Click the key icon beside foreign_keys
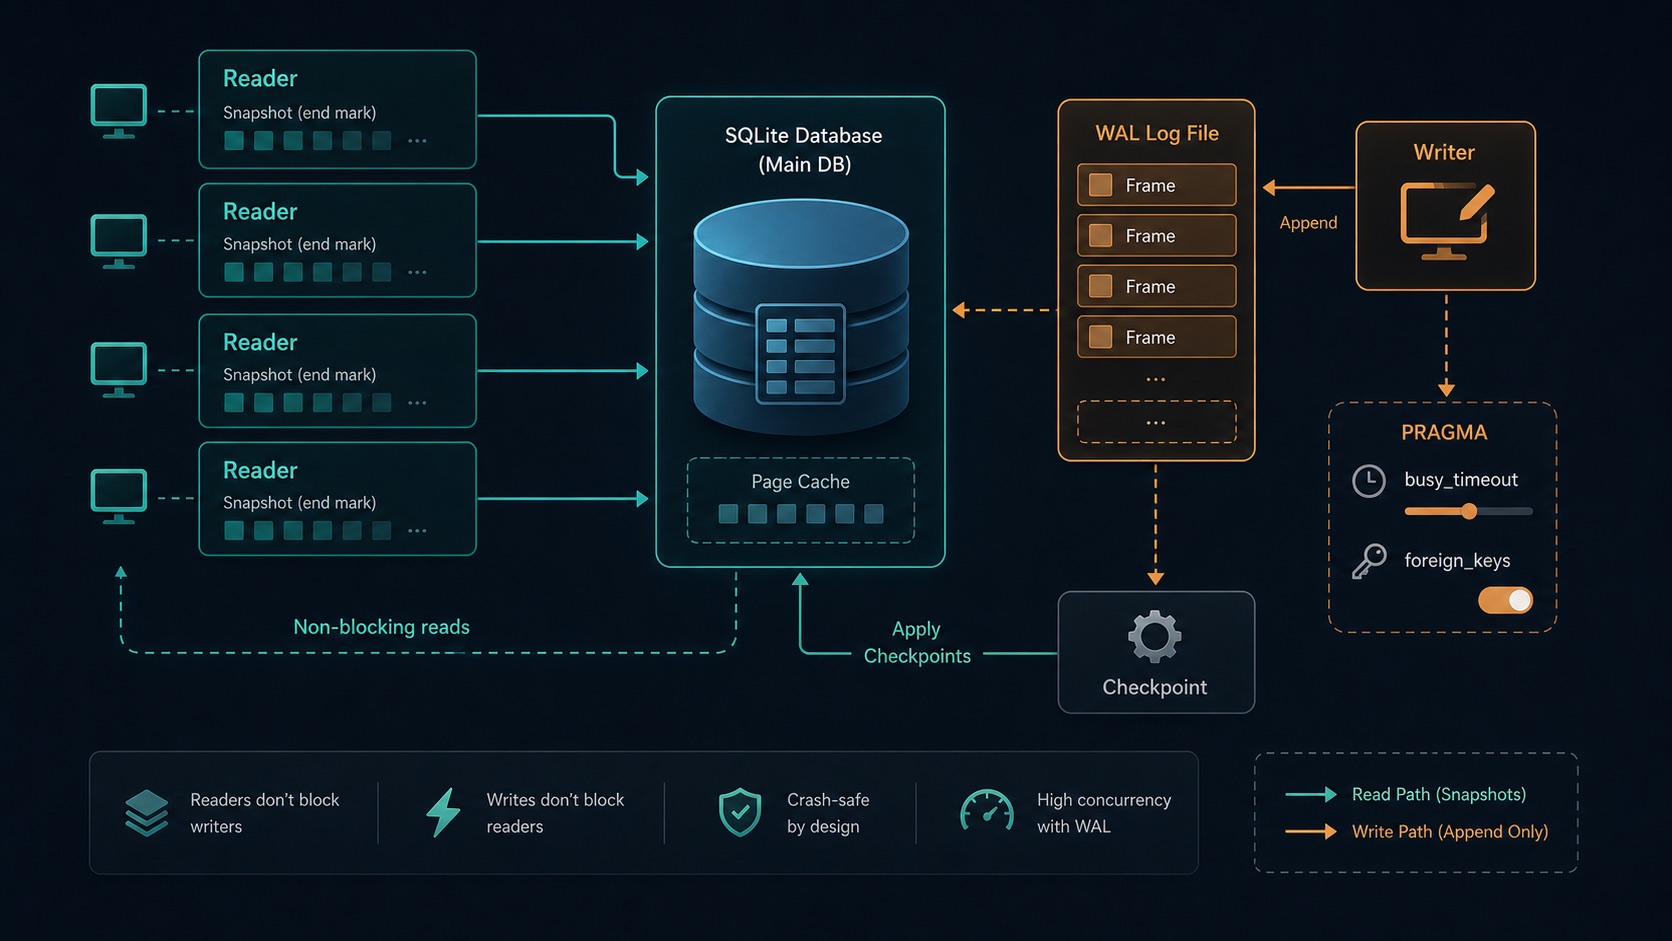 point(1368,561)
